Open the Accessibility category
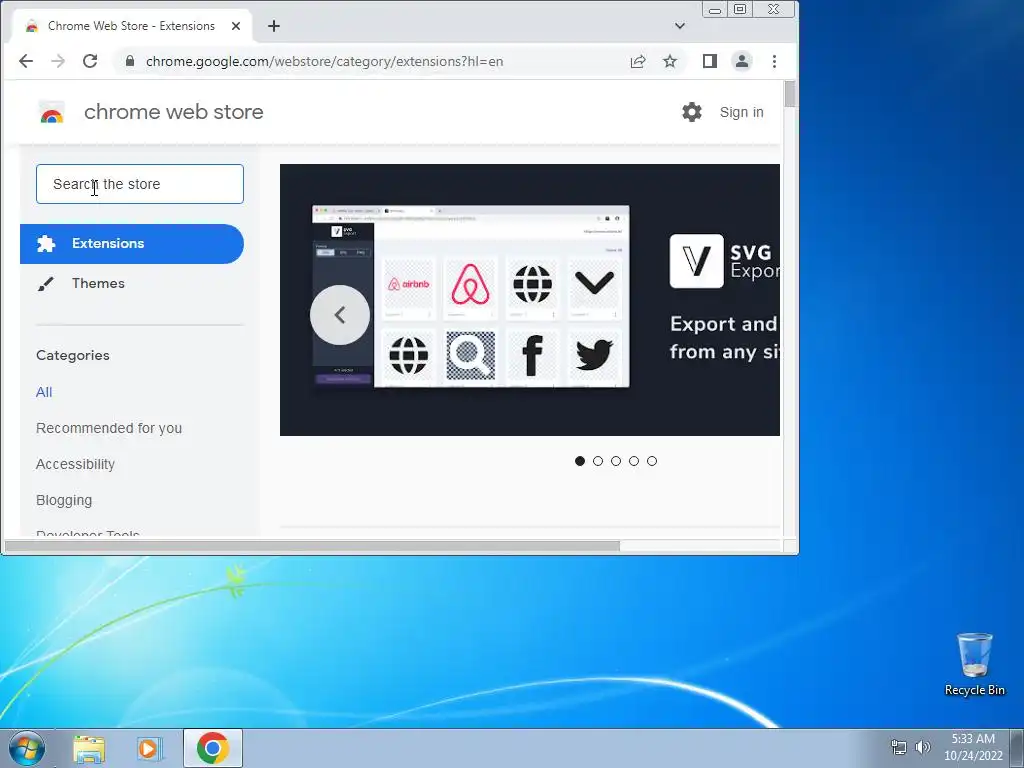Screen dimensions: 1024x768 pyautogui.click(x=75, y=464)
